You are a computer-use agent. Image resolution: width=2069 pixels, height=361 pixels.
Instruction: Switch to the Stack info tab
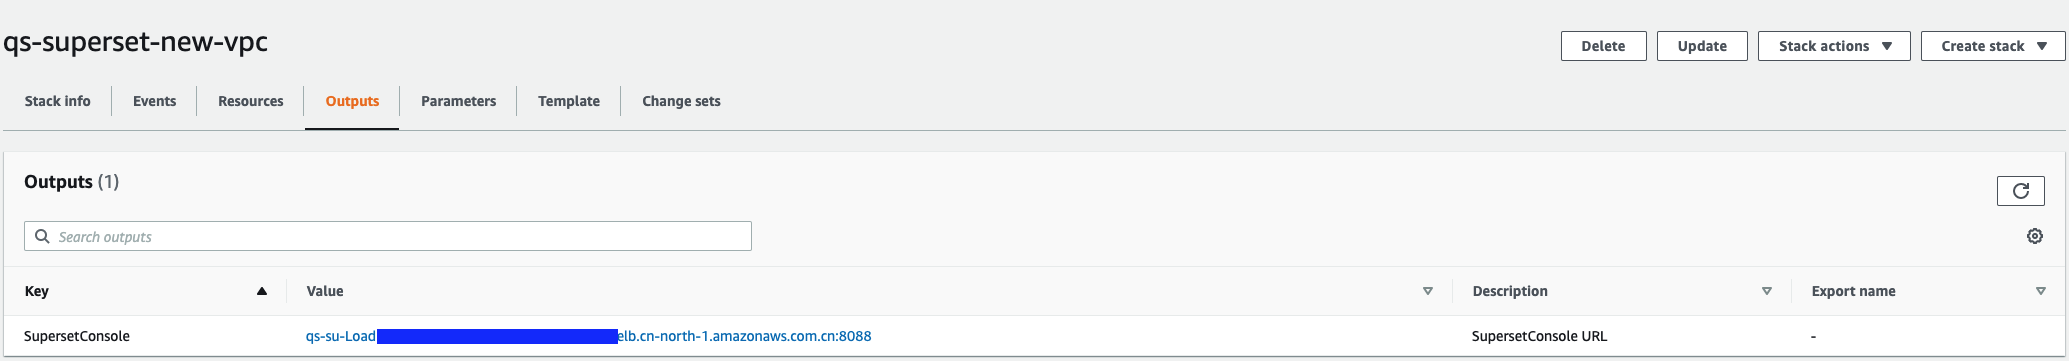coord(57,101)
